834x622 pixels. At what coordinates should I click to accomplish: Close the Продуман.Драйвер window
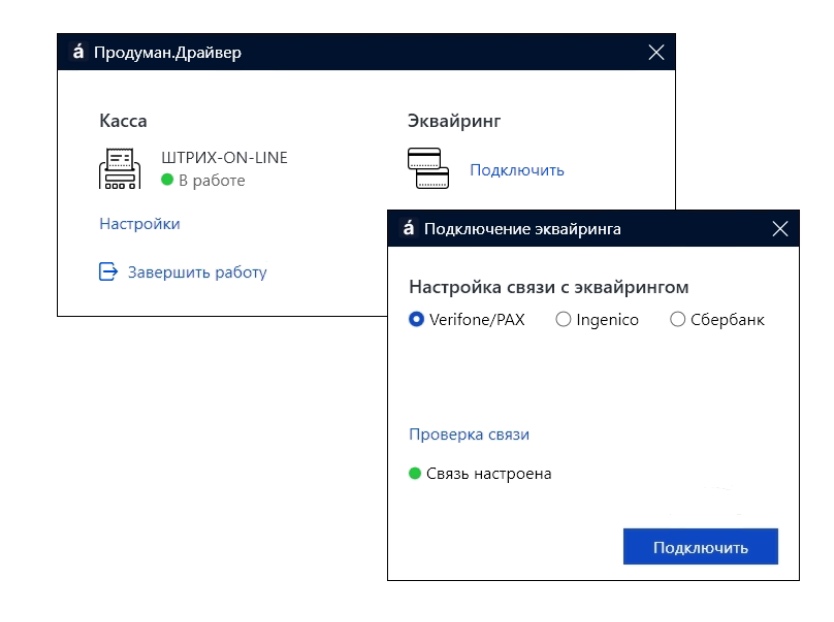click(656, 52)
